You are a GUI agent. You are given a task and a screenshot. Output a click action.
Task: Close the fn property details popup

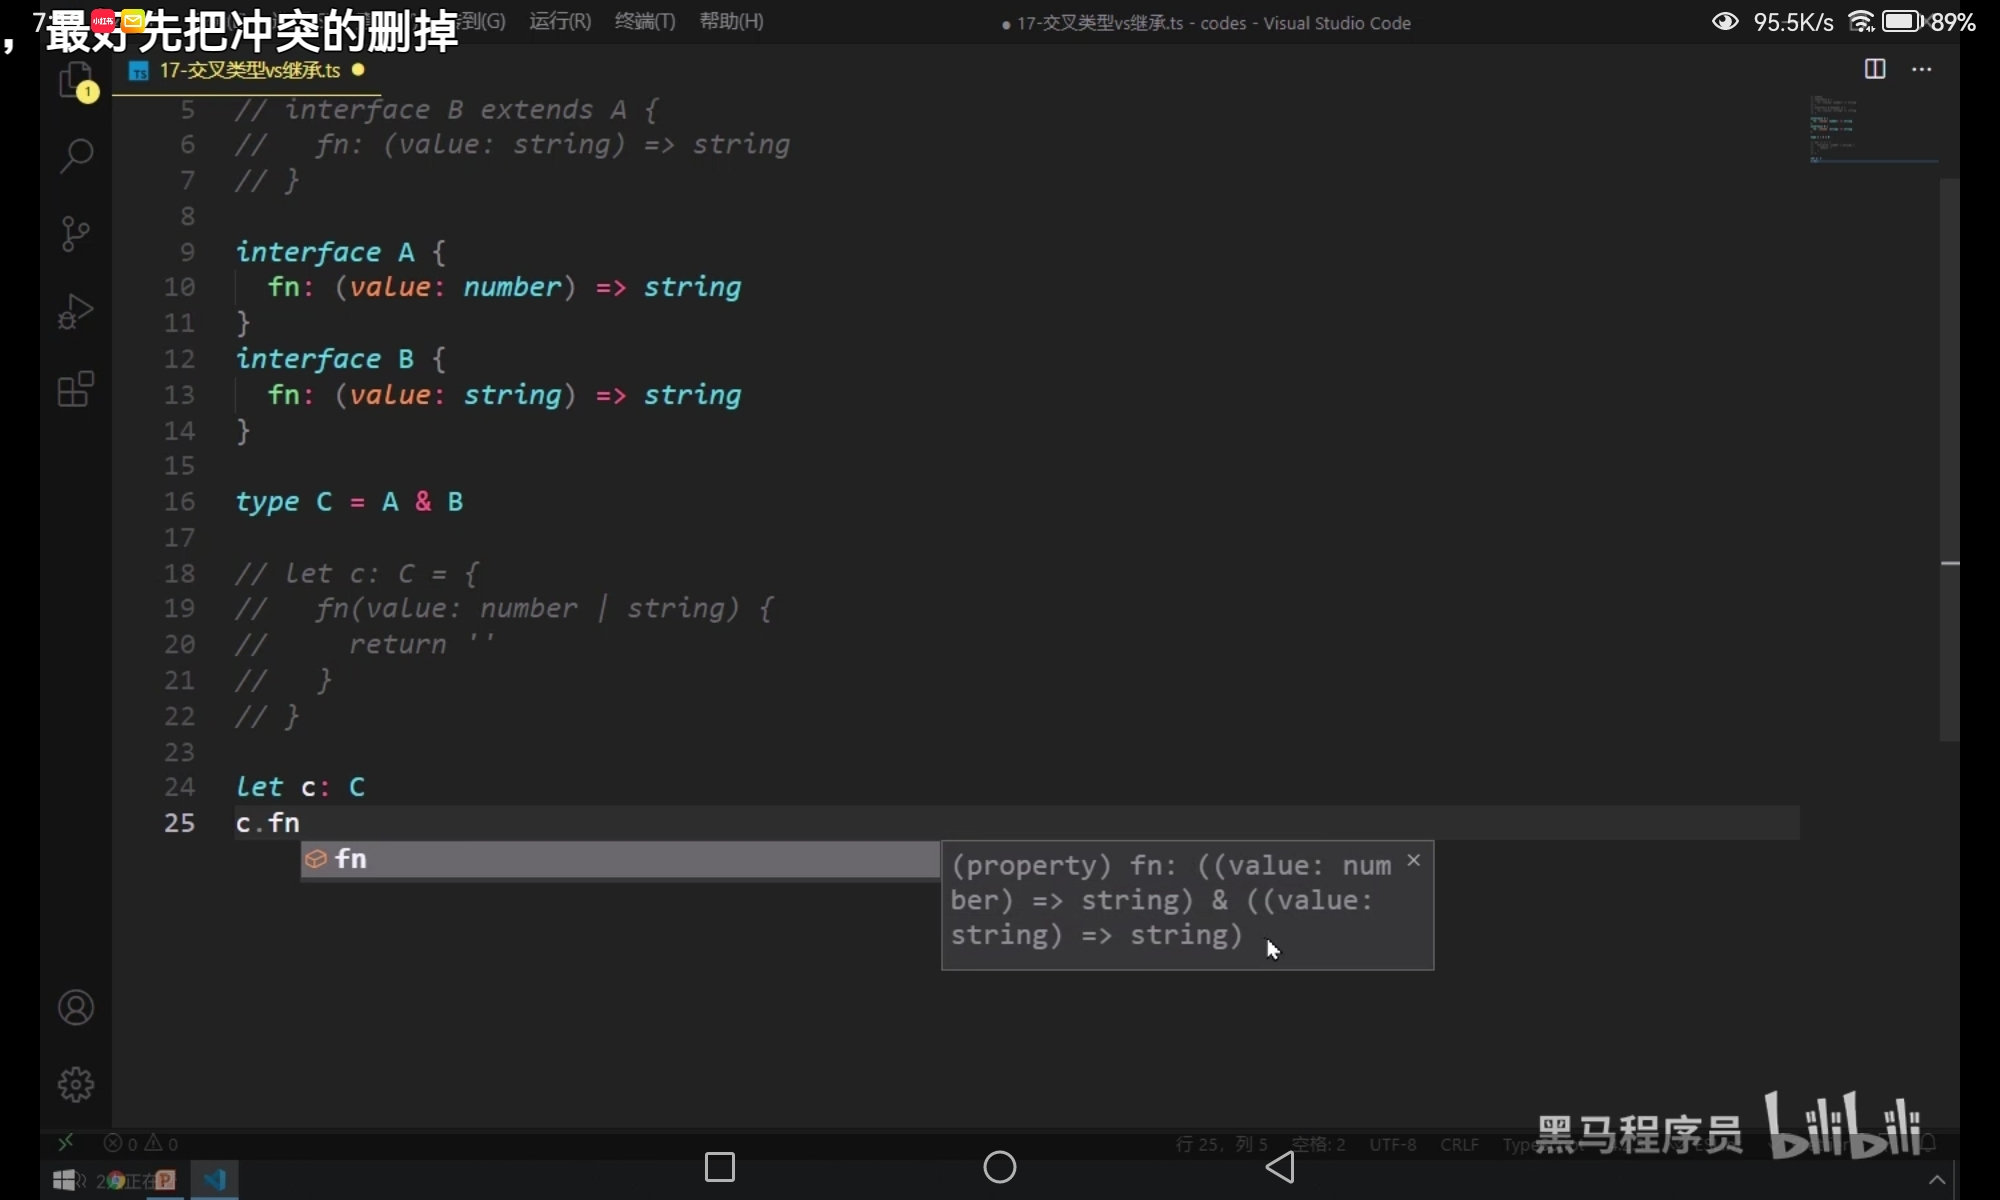tap(1413, 860)
